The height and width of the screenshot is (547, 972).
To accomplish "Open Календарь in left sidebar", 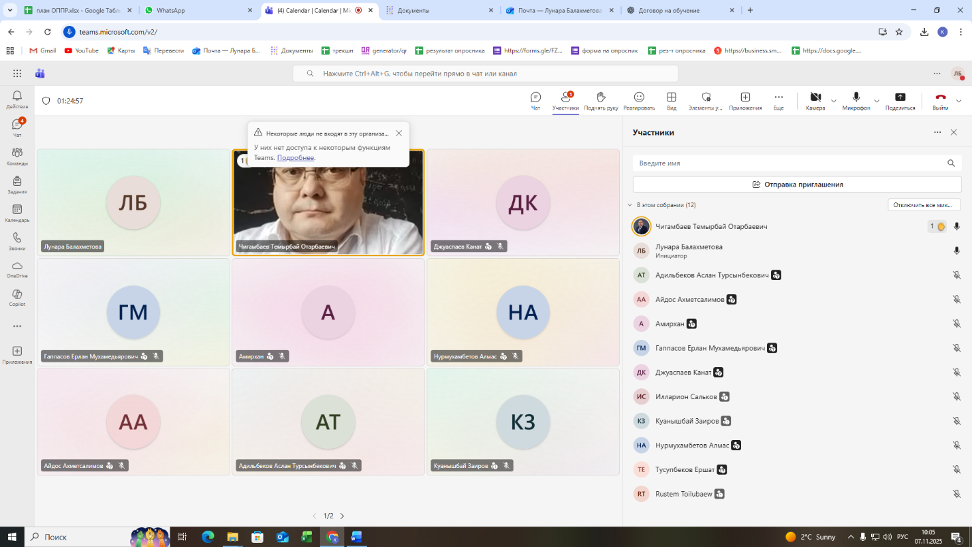I will point(17,212).
